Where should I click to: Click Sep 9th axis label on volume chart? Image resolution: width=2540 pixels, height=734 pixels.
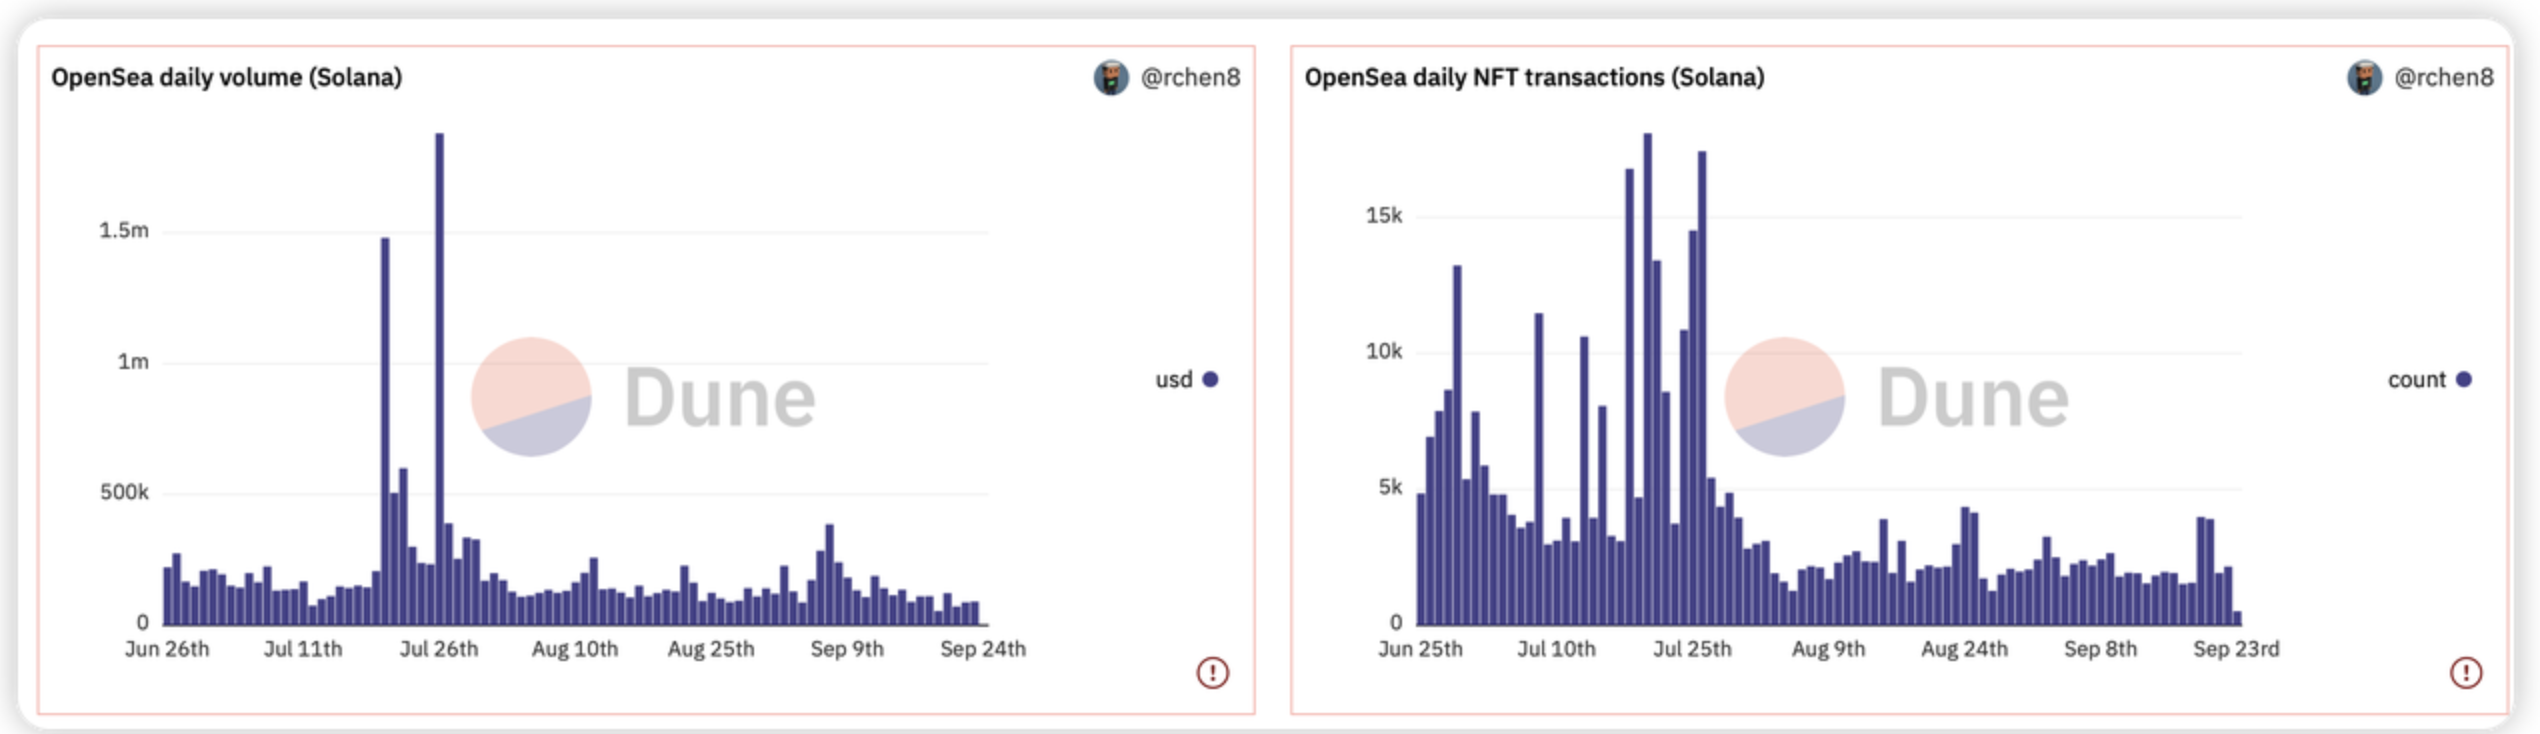click(847, 649)
